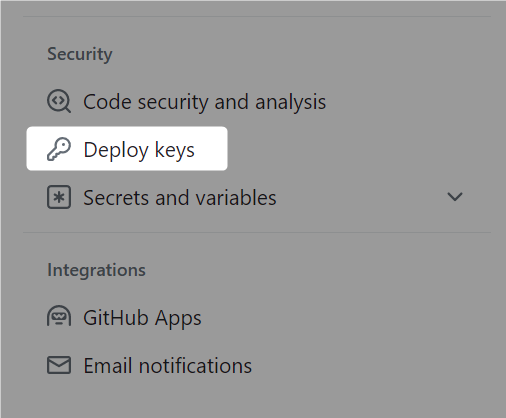Click the 'variables' text in the sidebar
The image size is (506, 418).
pyautogui.click(x=236, y=198)
